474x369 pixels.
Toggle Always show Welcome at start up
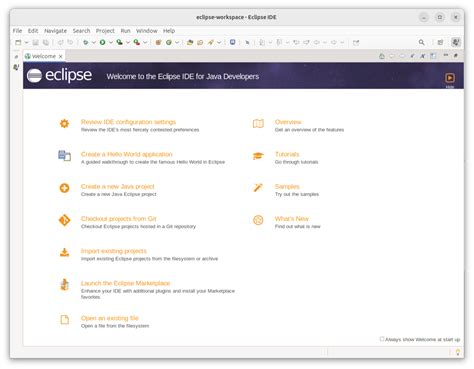pyautogui.click(x=382, y=339)
